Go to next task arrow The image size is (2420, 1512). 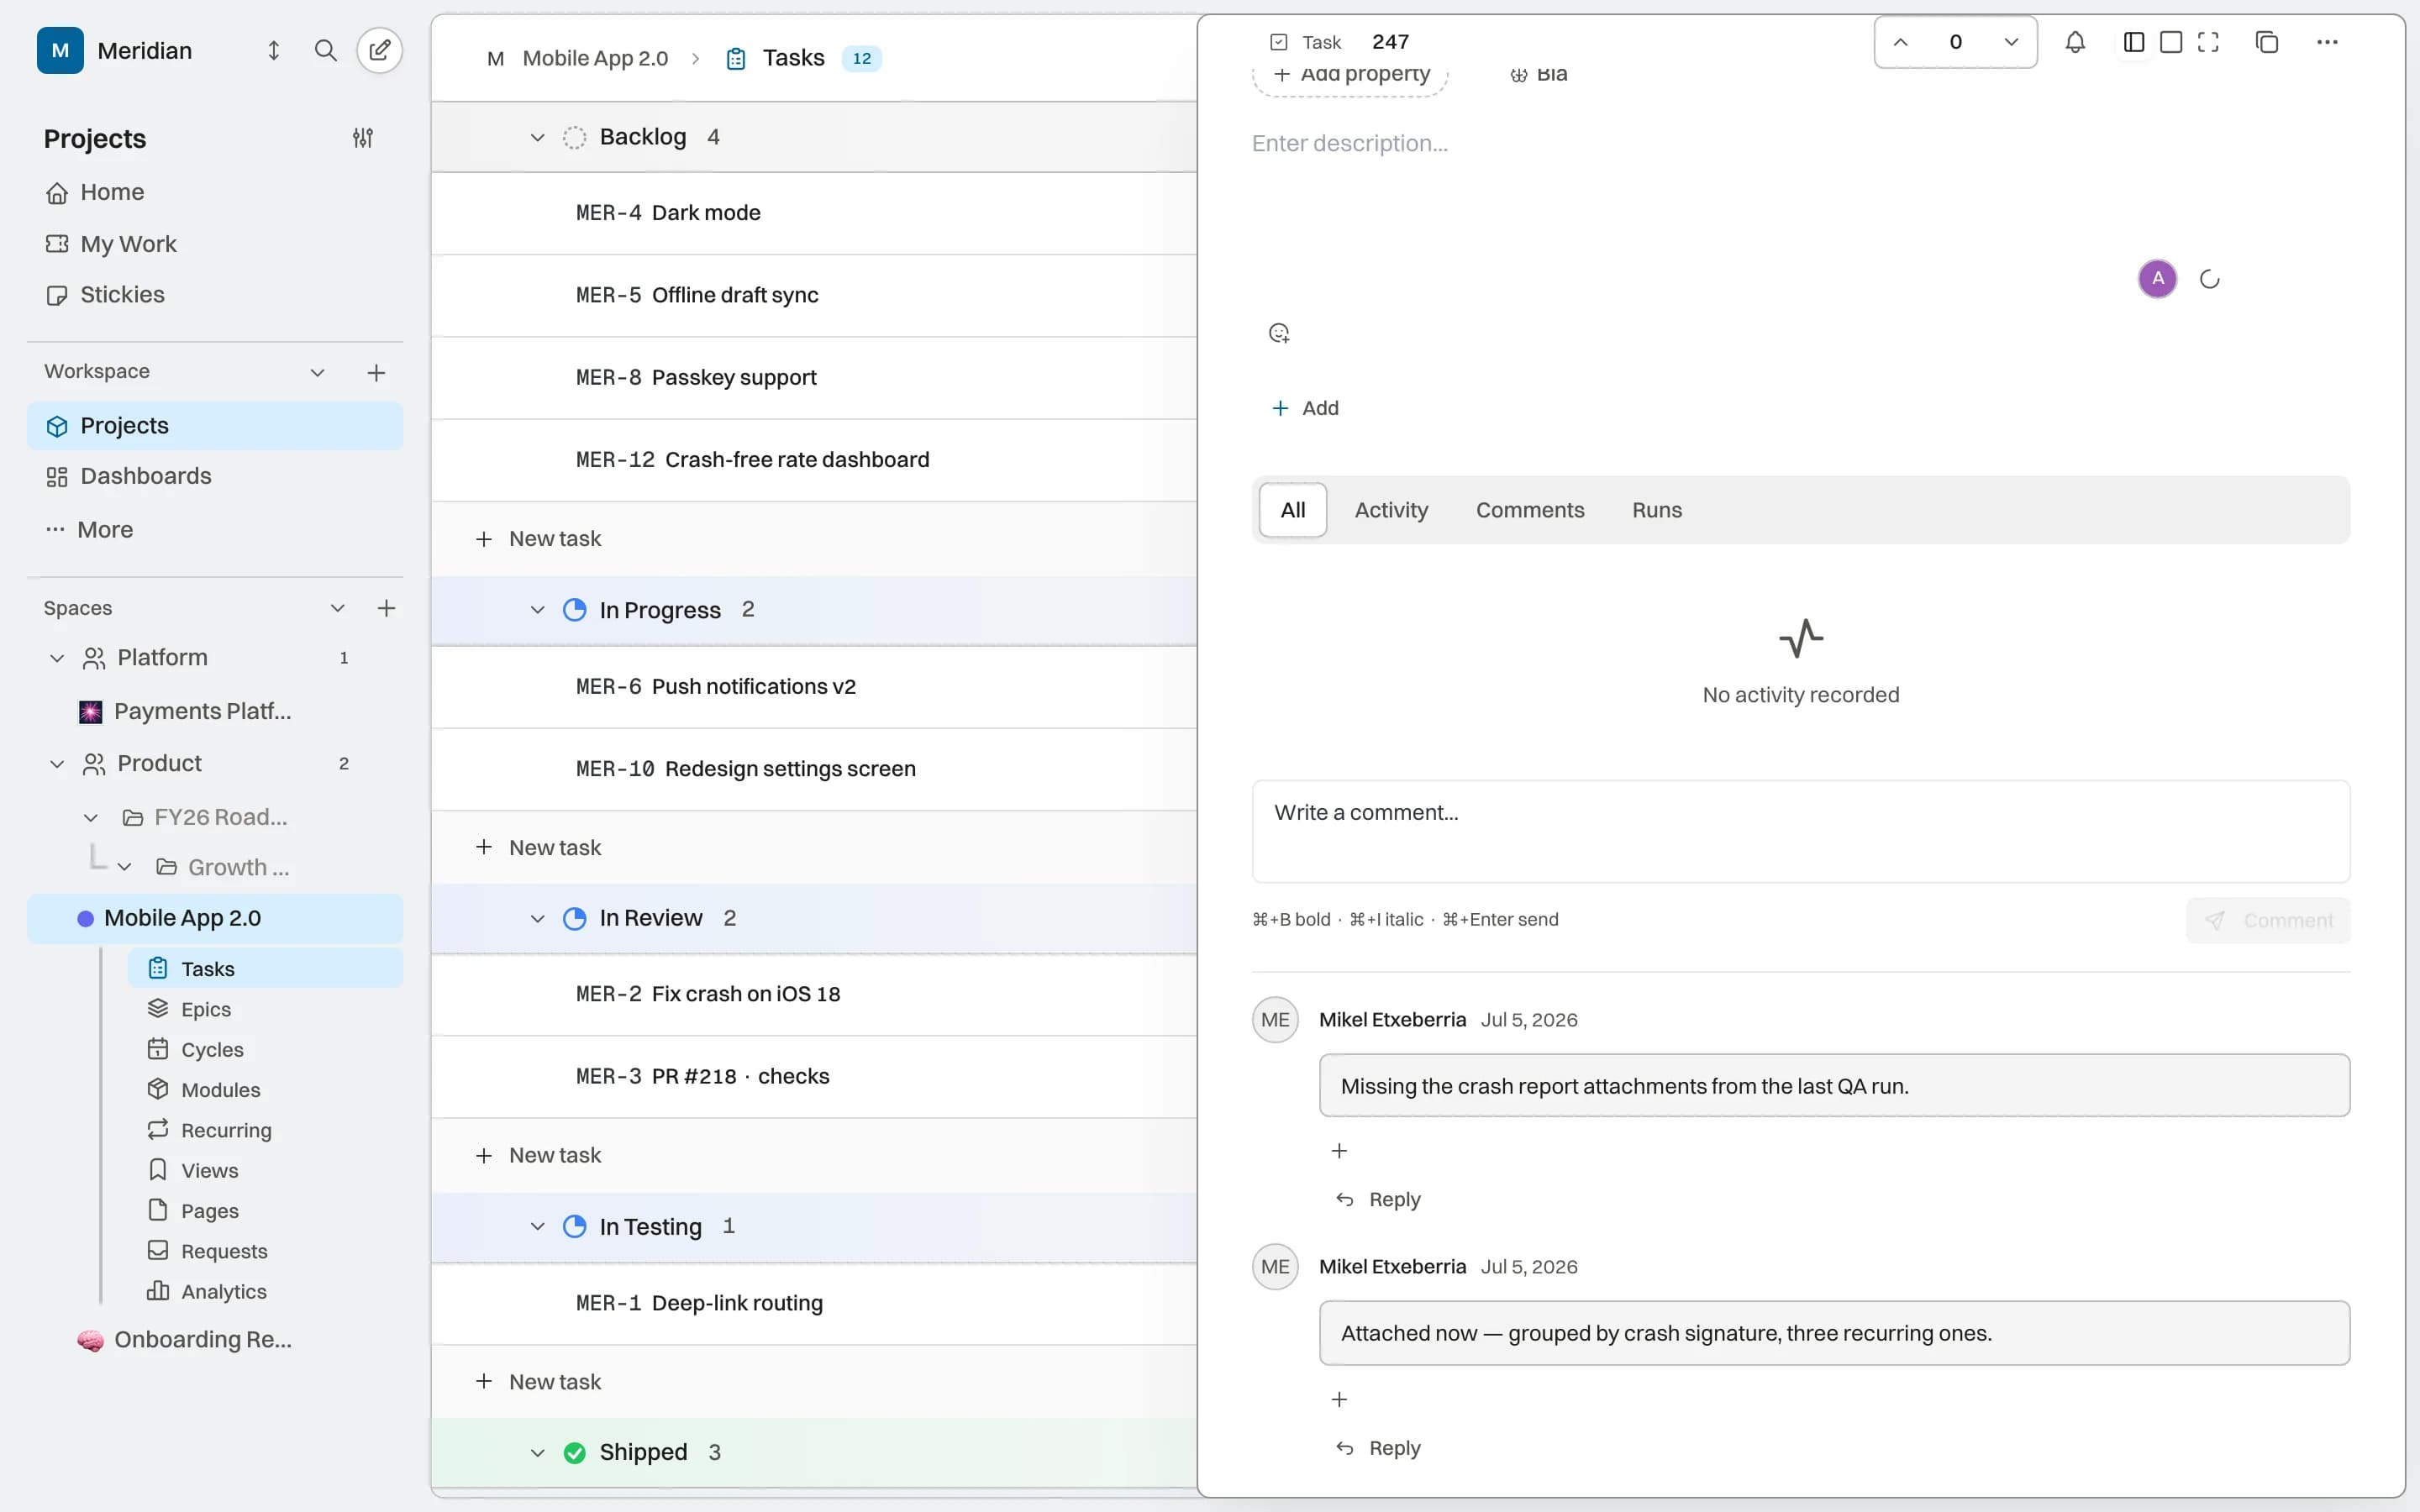tap(2011, 42)
